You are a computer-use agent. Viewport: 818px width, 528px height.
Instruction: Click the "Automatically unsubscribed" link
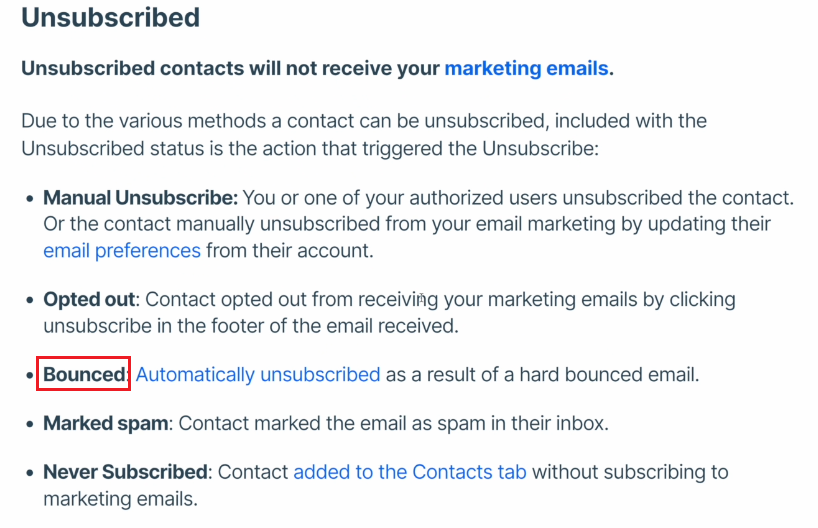point(258,375)
